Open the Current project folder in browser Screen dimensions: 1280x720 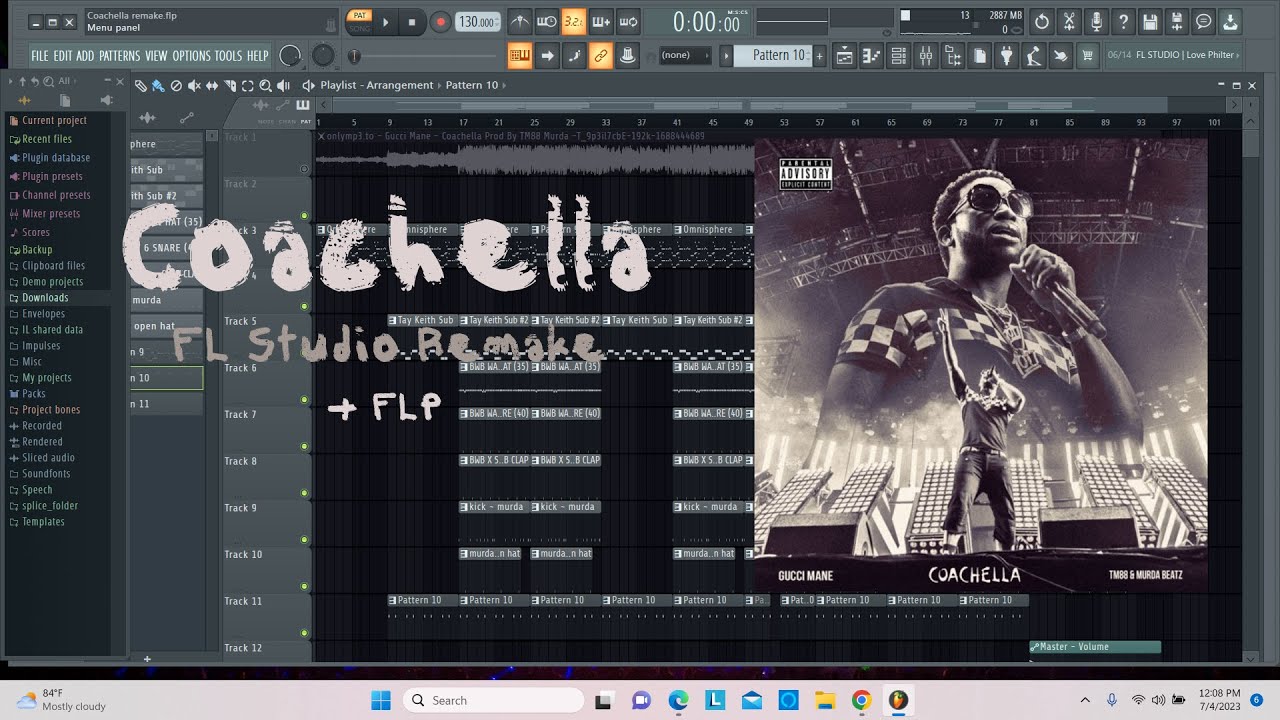(54, 120)
